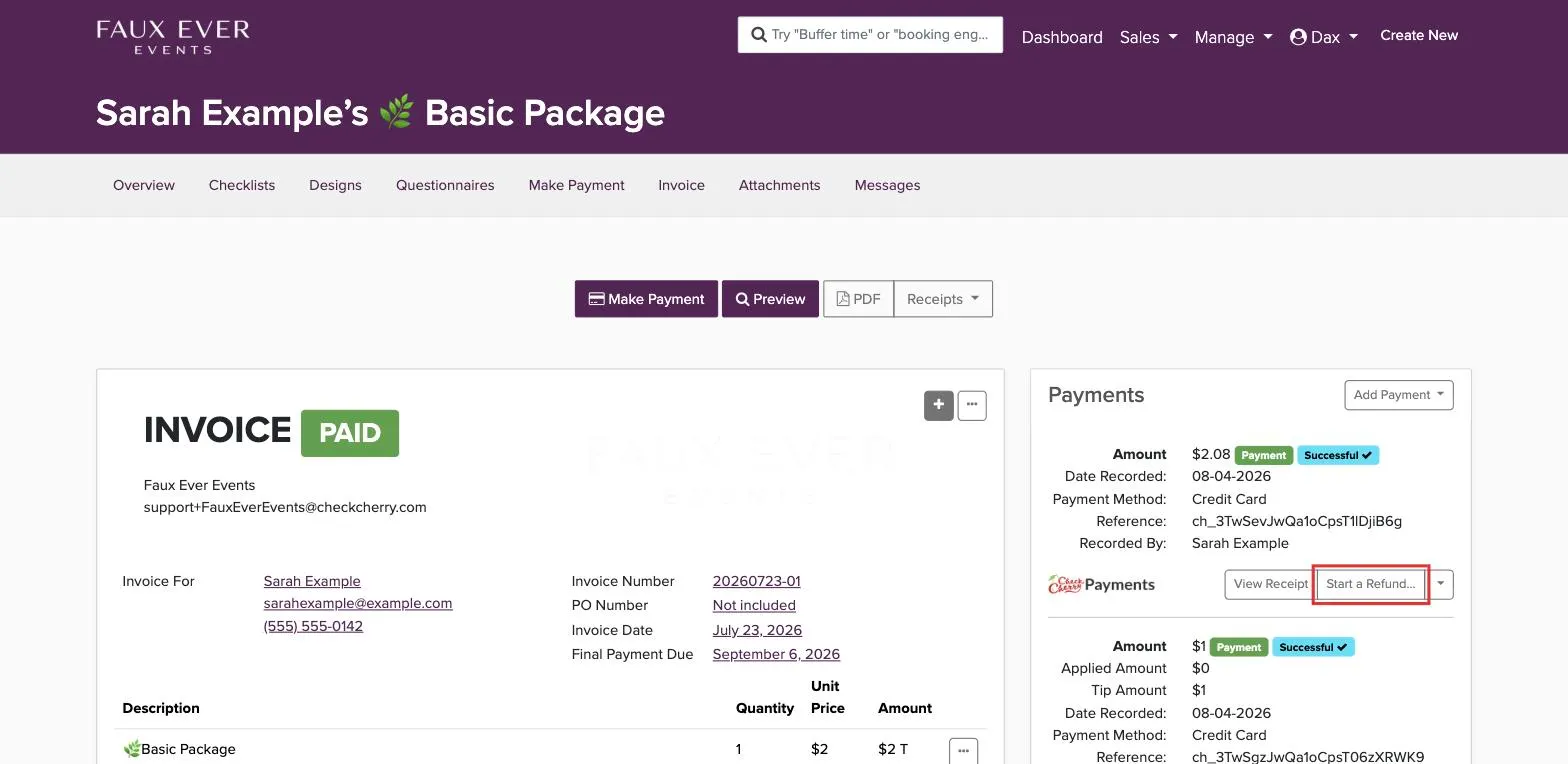
Task: Expand the Receipts dropdown
Action: point(943,299)
